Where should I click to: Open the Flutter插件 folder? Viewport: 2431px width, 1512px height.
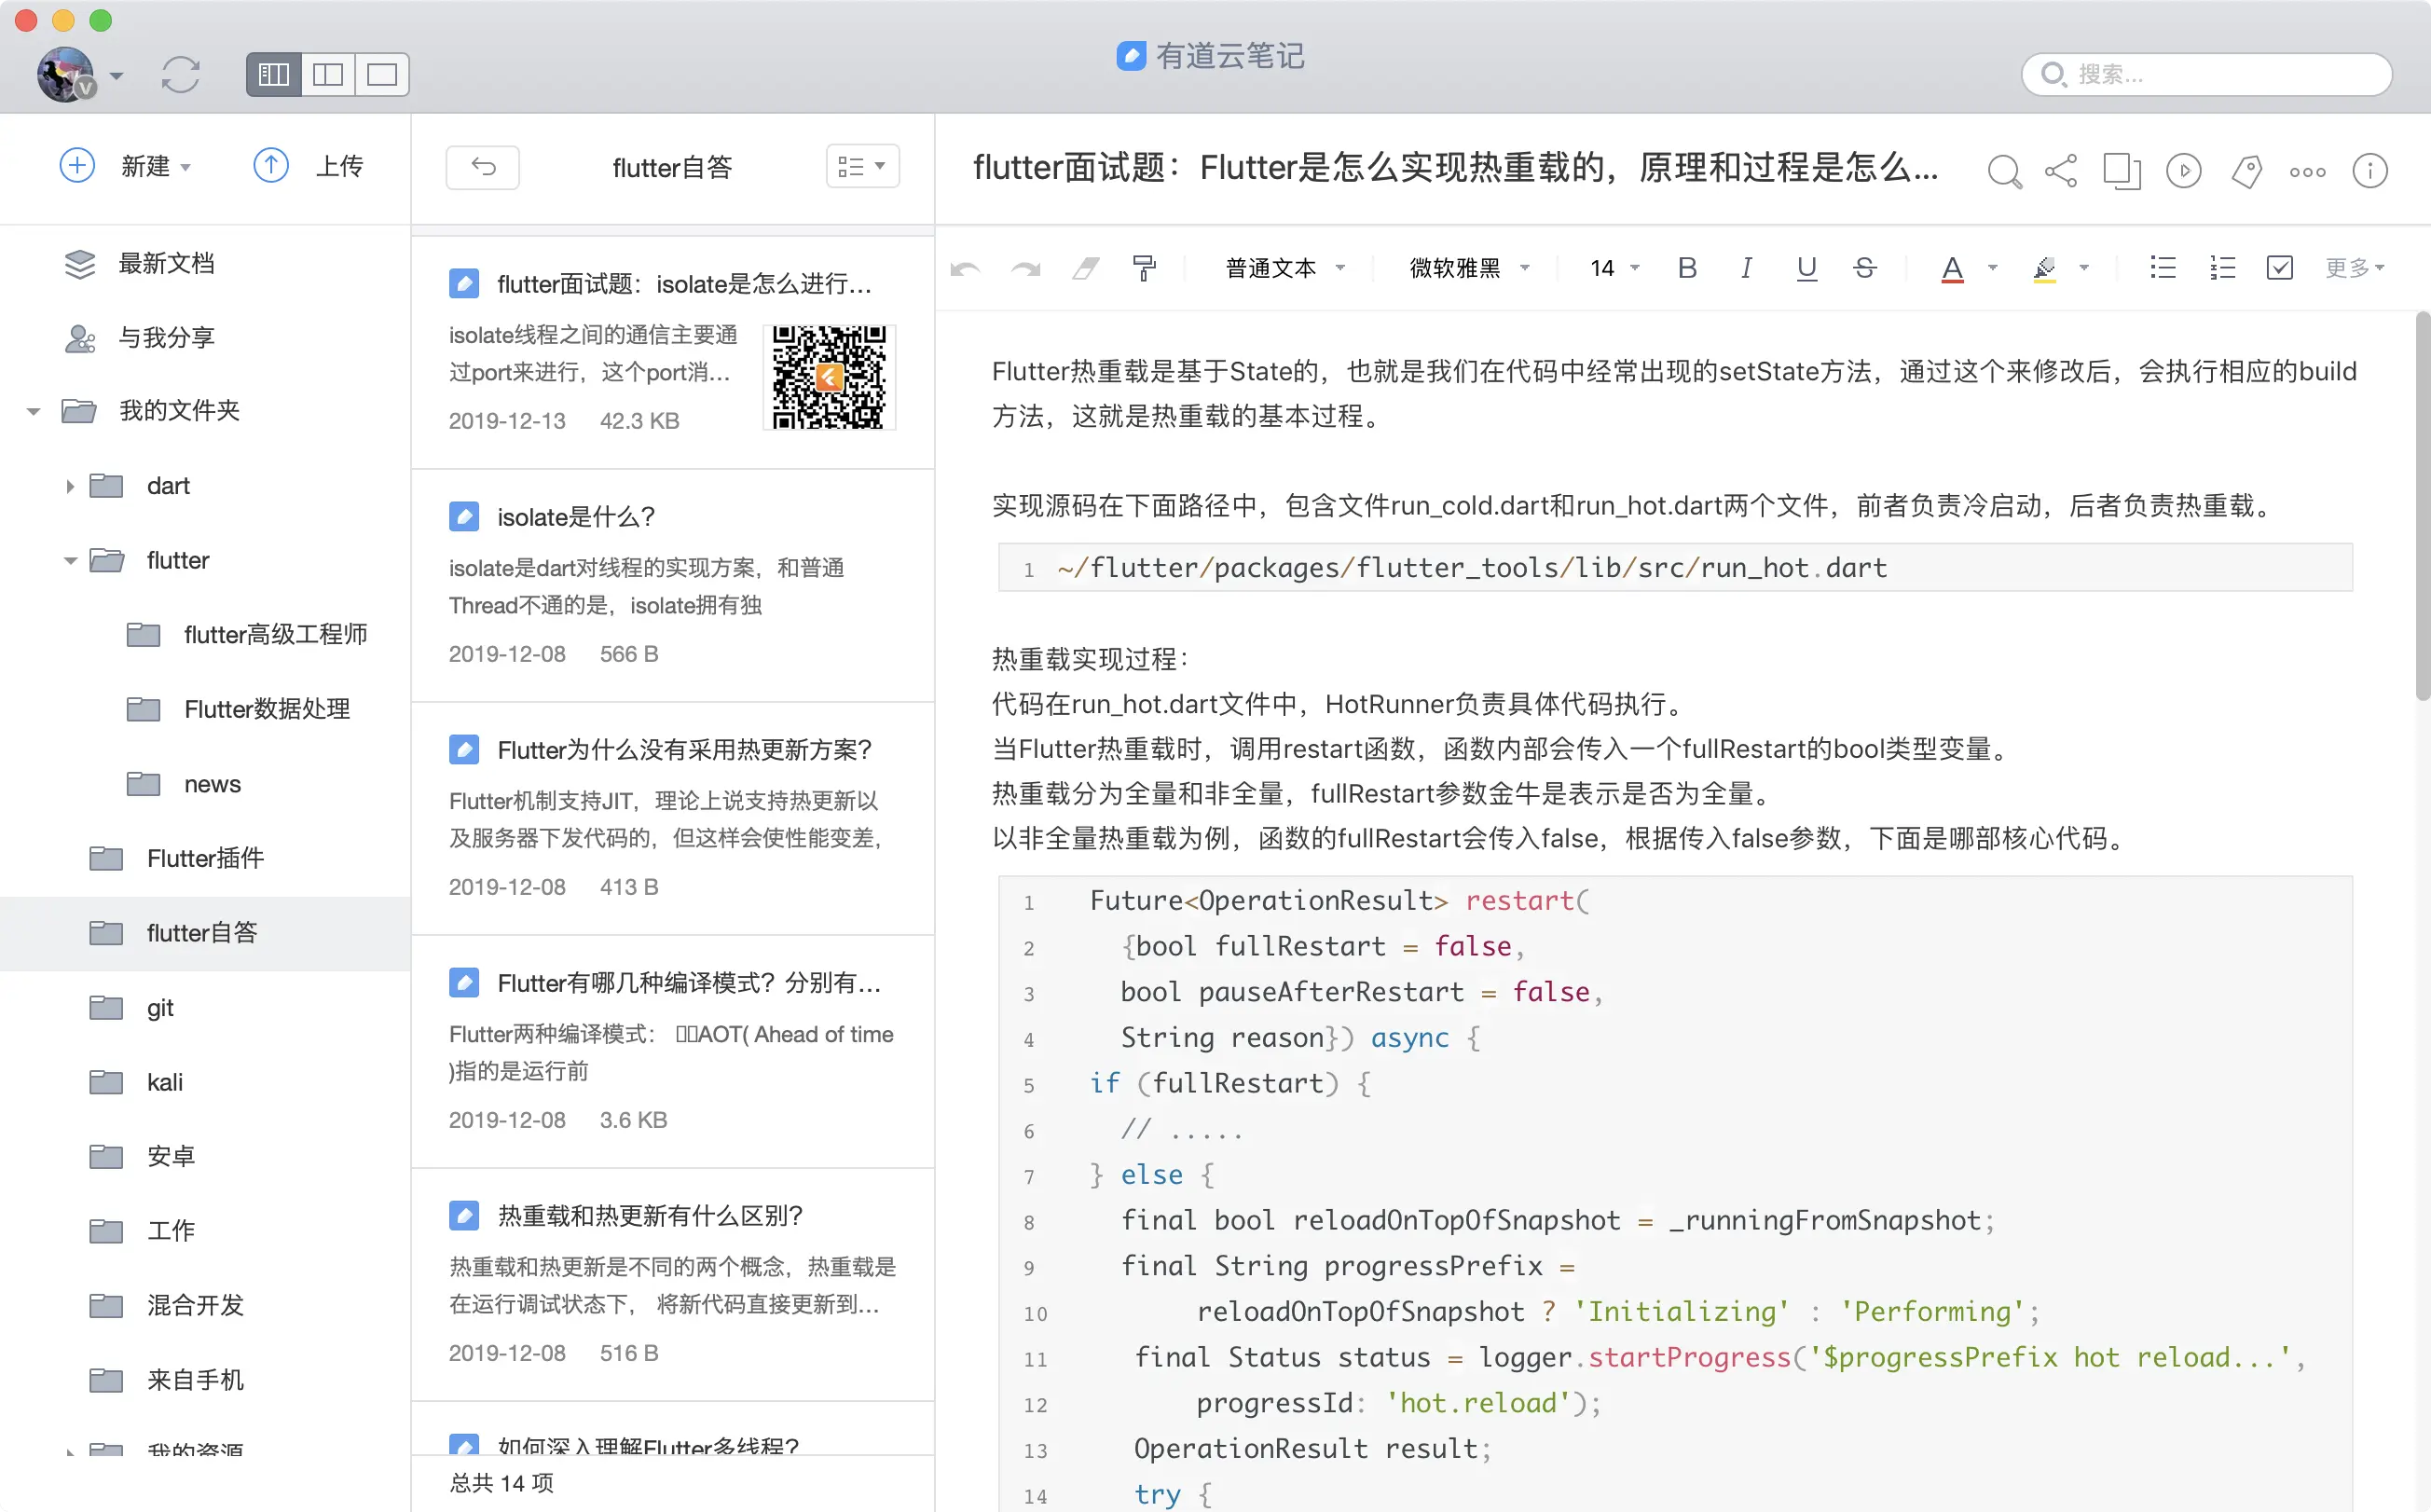(x=205, y=859)
